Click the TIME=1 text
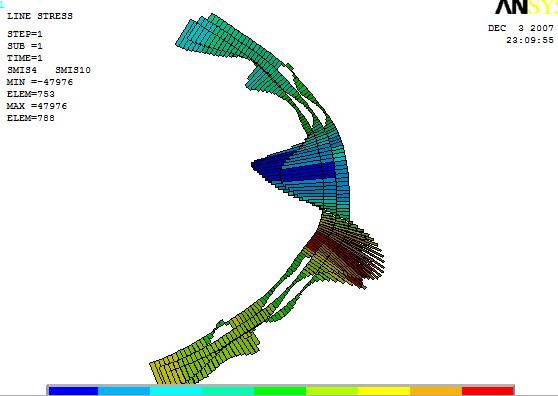 25,58
